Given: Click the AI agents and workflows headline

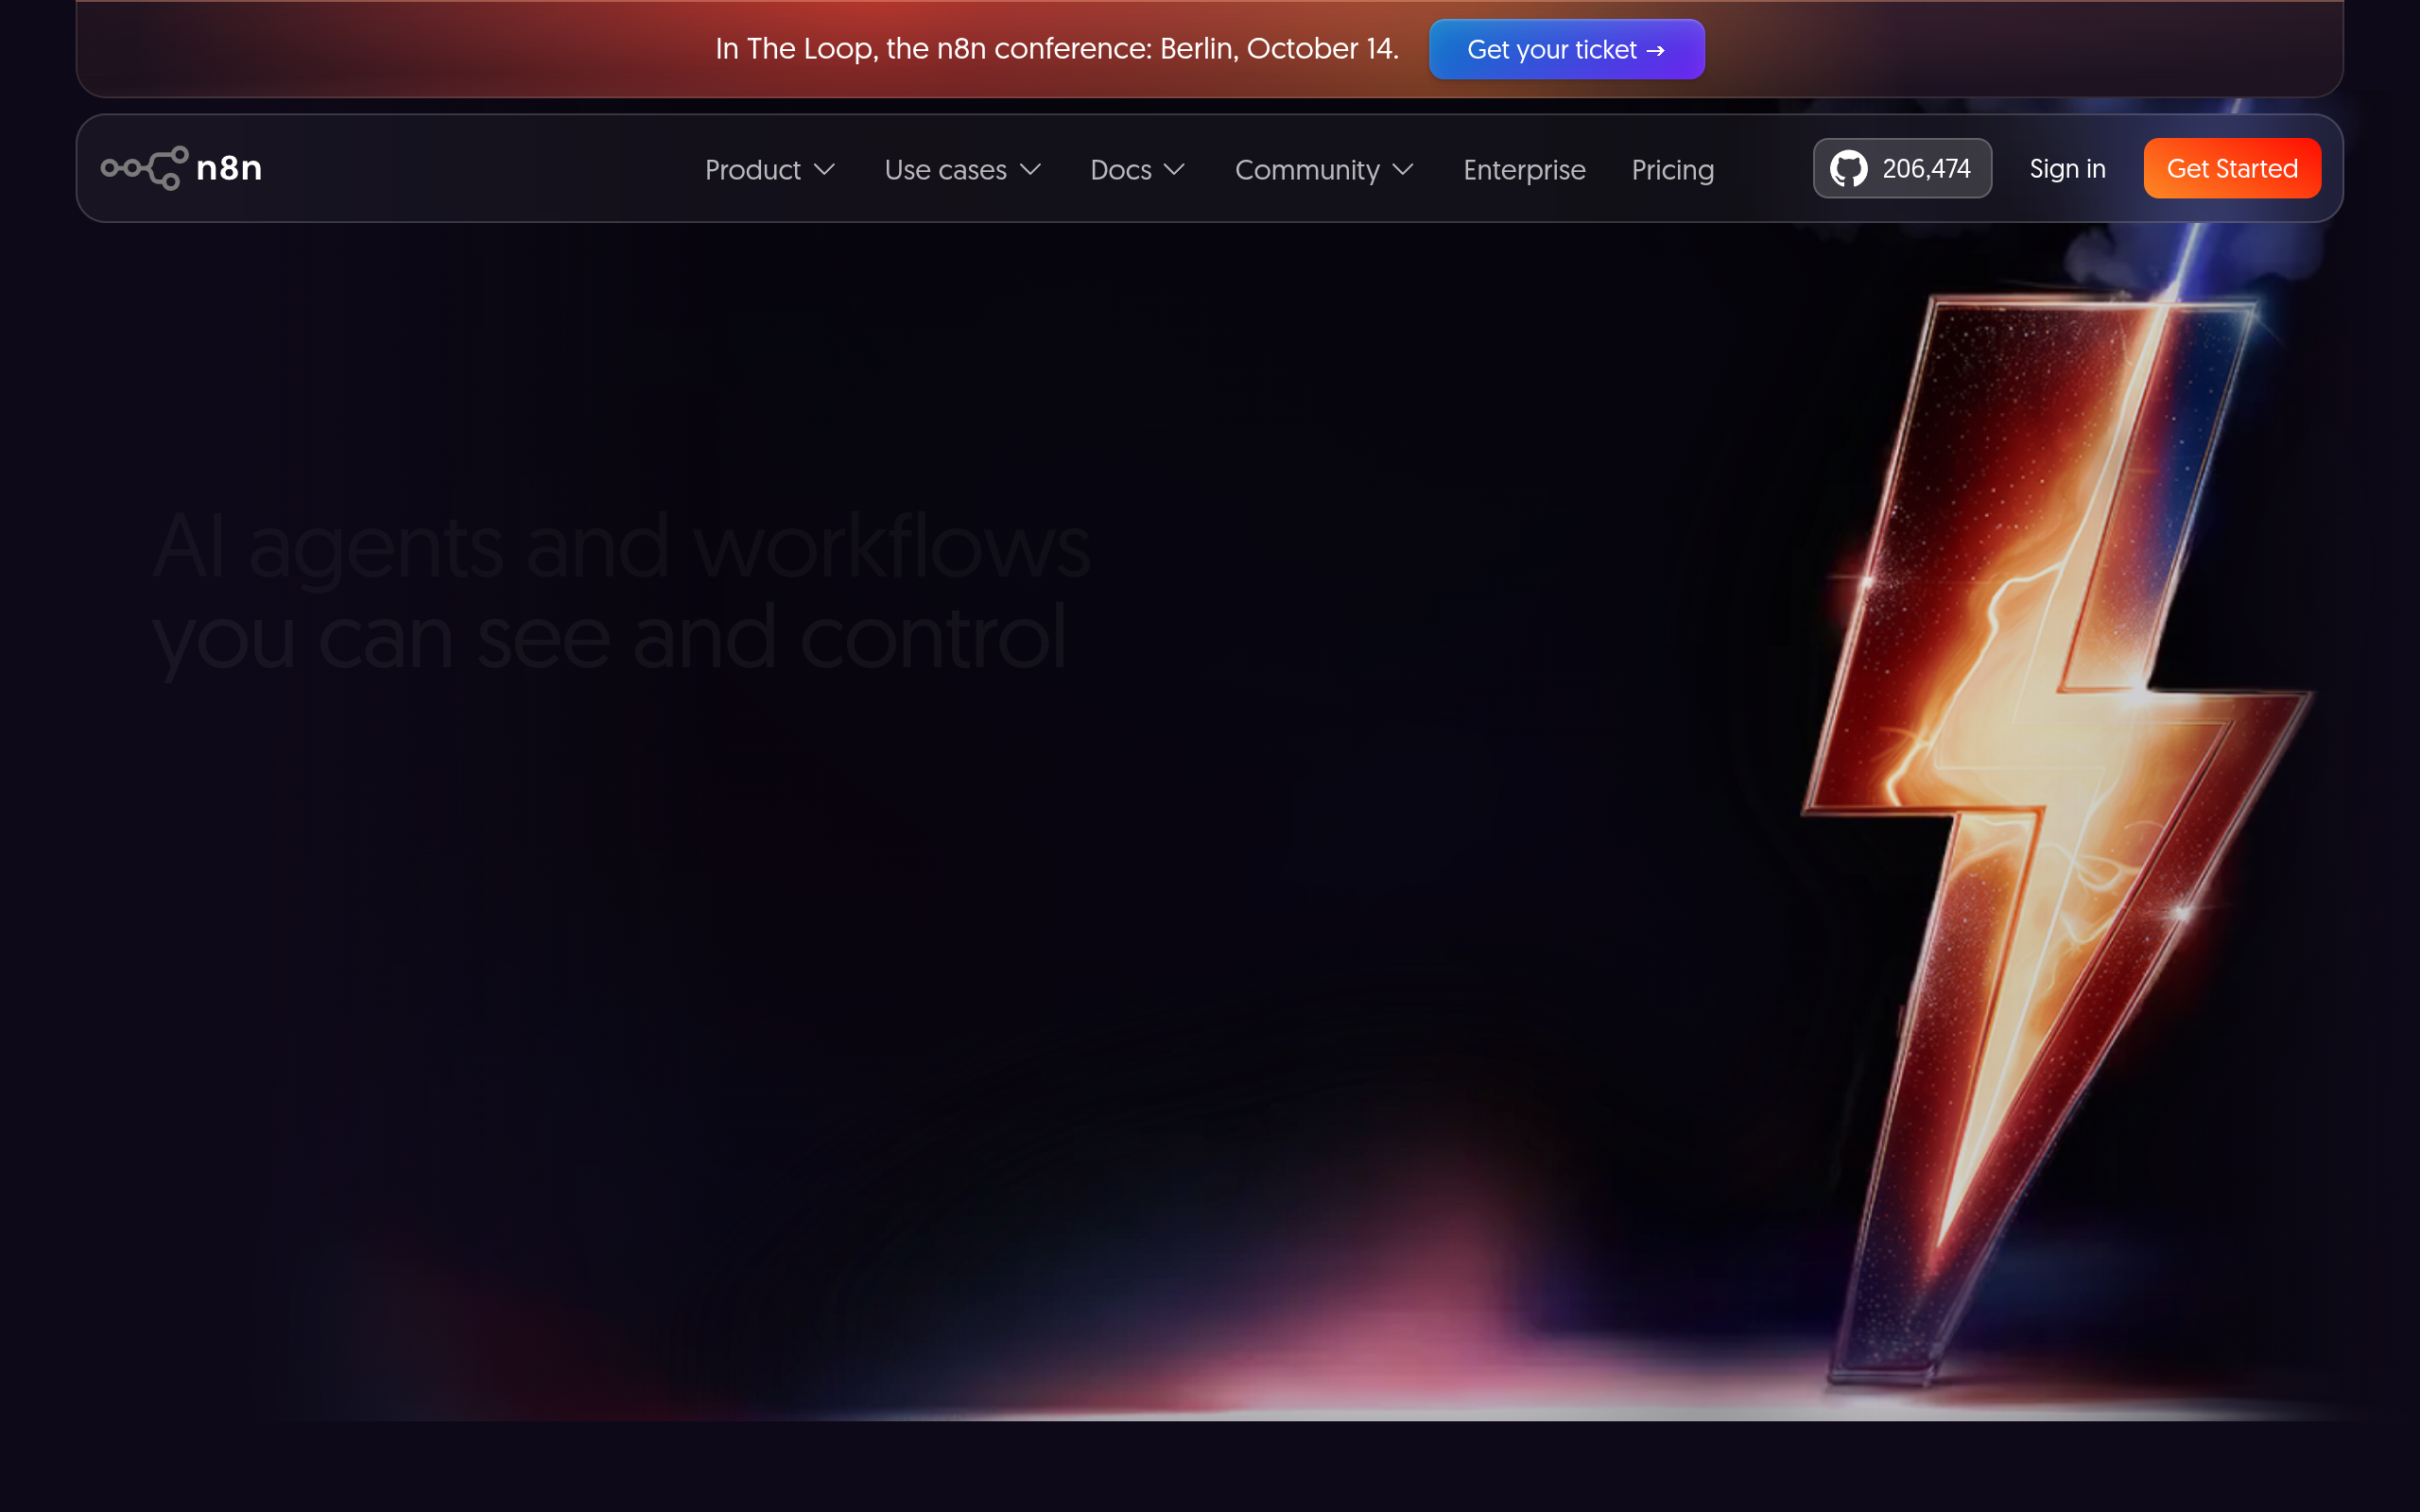Looking at the screenshot, I should (621, 592).
